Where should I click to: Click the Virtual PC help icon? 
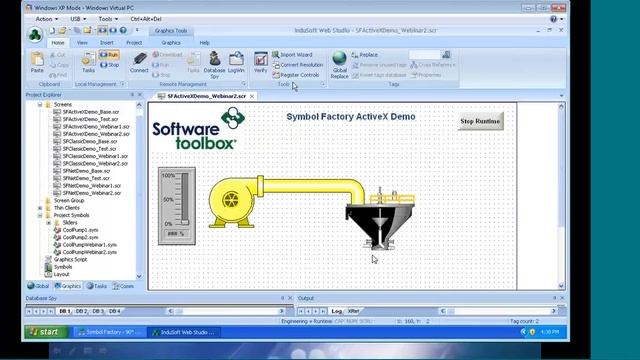(x=553, y=19)
